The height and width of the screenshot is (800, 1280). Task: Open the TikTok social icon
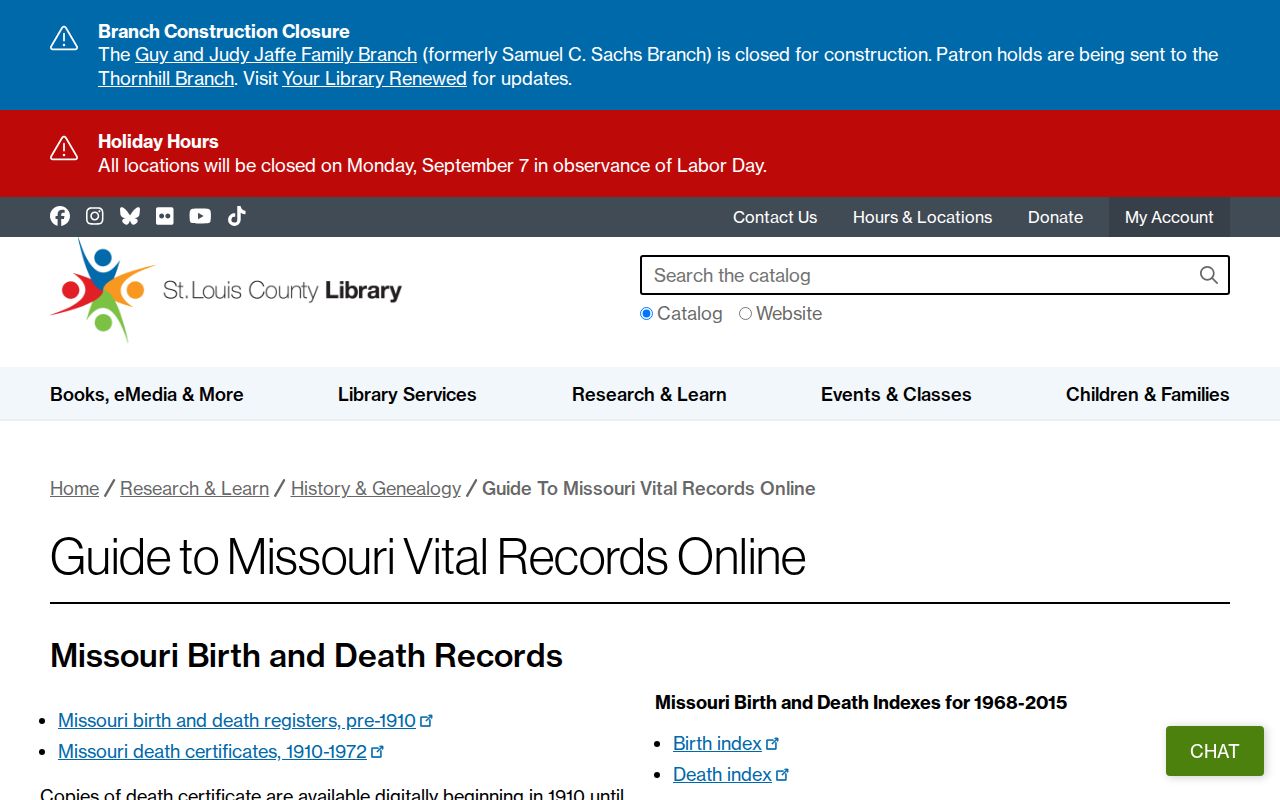[x=236, y=216]
